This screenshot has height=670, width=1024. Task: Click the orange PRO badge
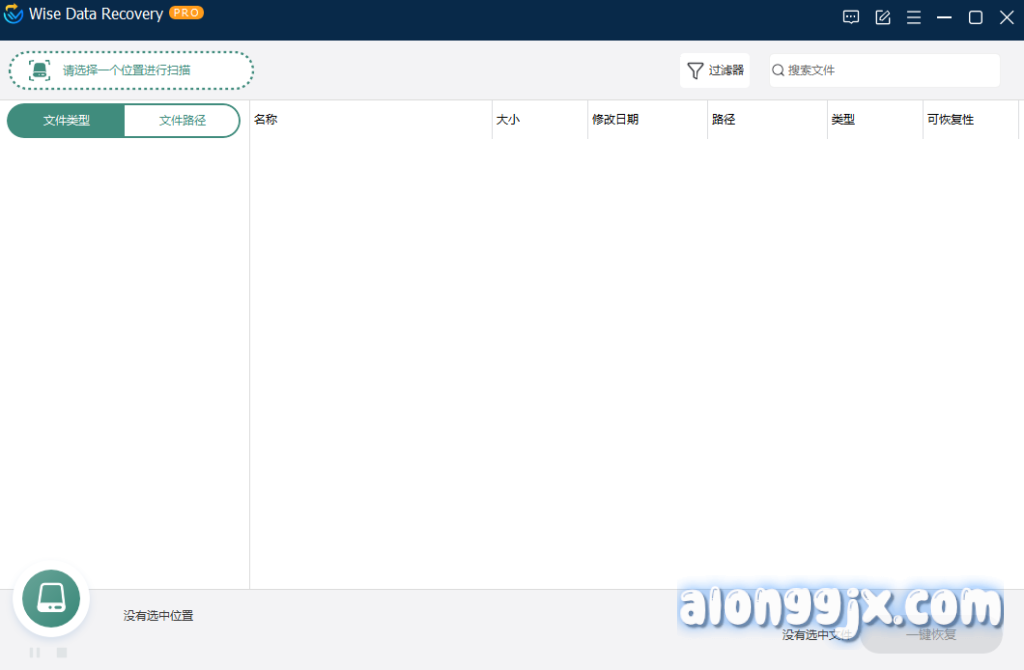point(186,13)
